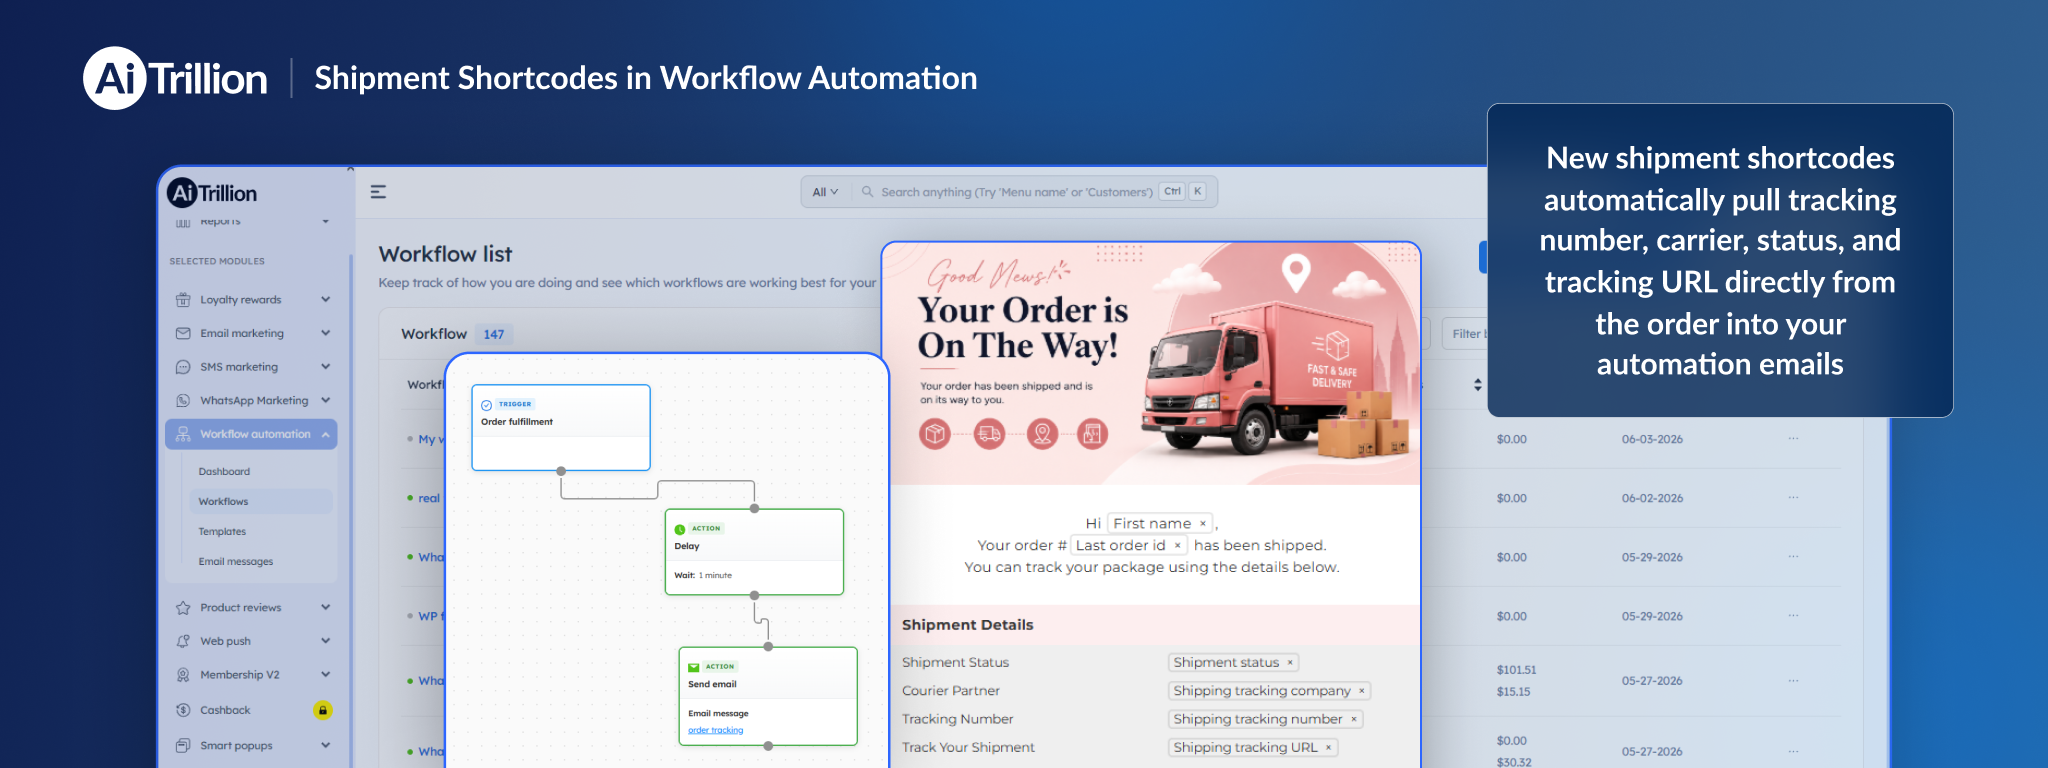Click the Membership V2 icon
The image size is (2048, 768).
183,675
